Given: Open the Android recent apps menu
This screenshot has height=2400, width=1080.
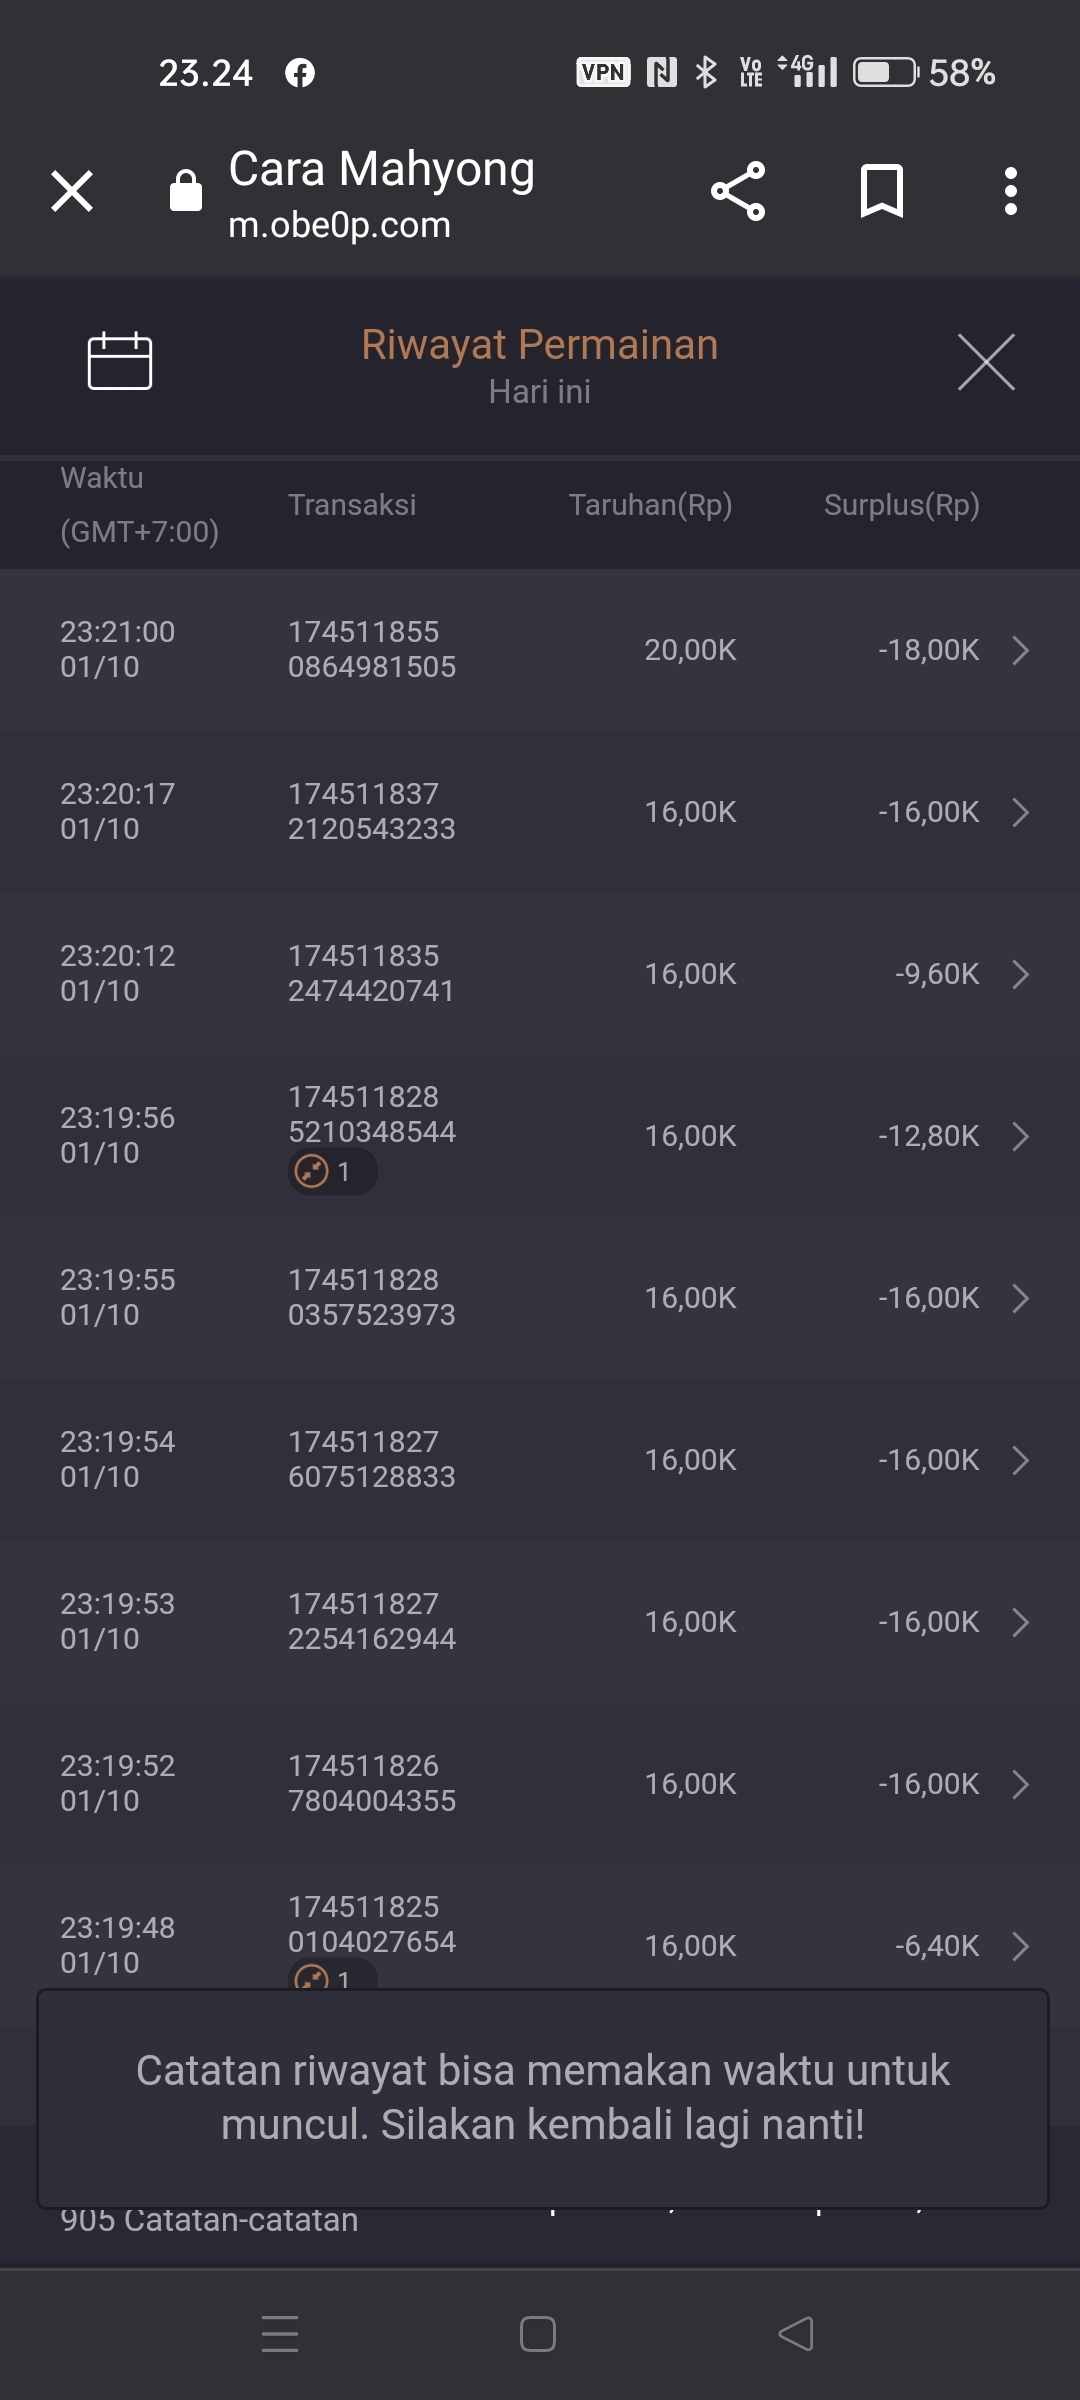Looking at the screenshot, I should pyautogui.click(x=280, y=2334).
